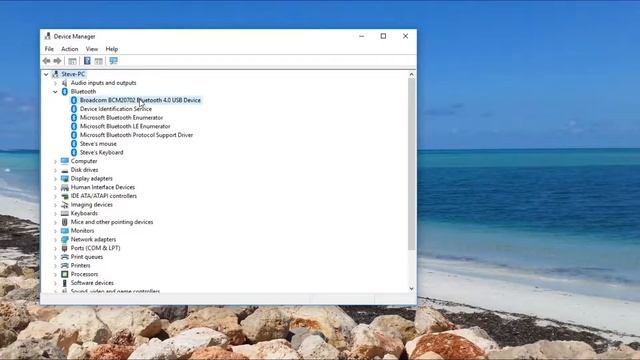This screenshot has width=640, height=360.
Task: Expand the Disk drives category
Action: click(55, 170)
